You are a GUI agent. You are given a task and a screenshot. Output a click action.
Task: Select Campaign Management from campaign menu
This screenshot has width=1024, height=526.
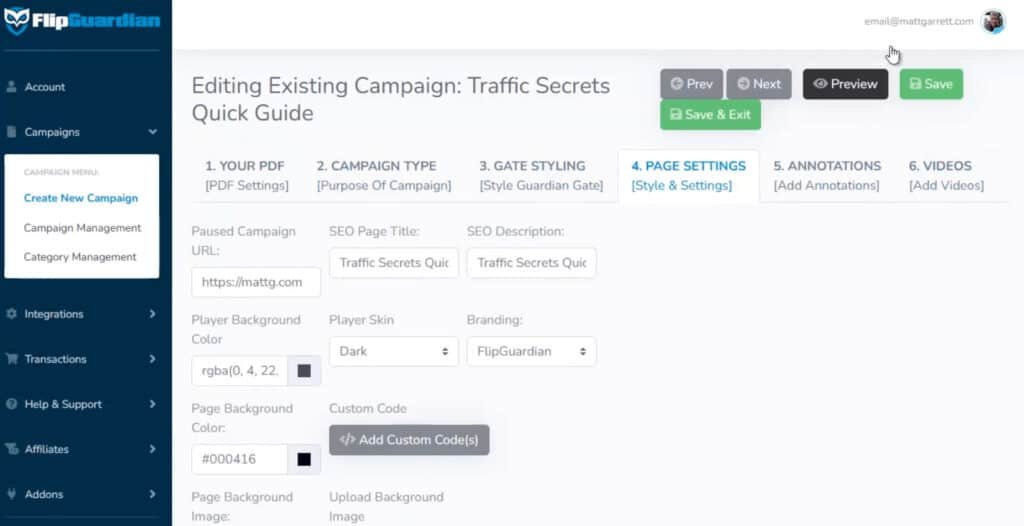click(82, 228)
